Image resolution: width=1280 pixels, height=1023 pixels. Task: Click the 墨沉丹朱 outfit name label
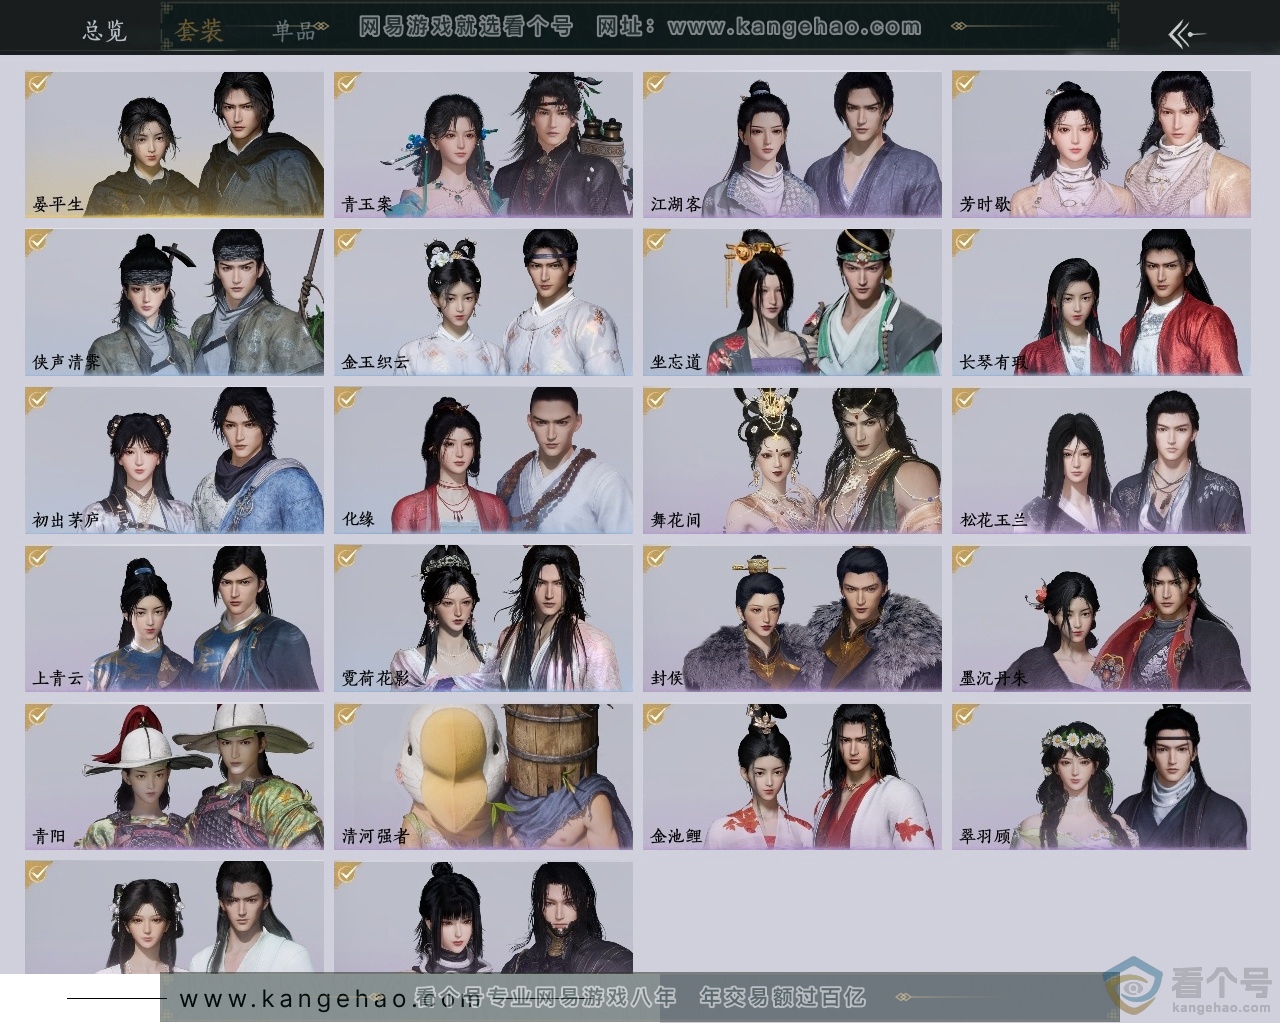[x=993, y=678]
